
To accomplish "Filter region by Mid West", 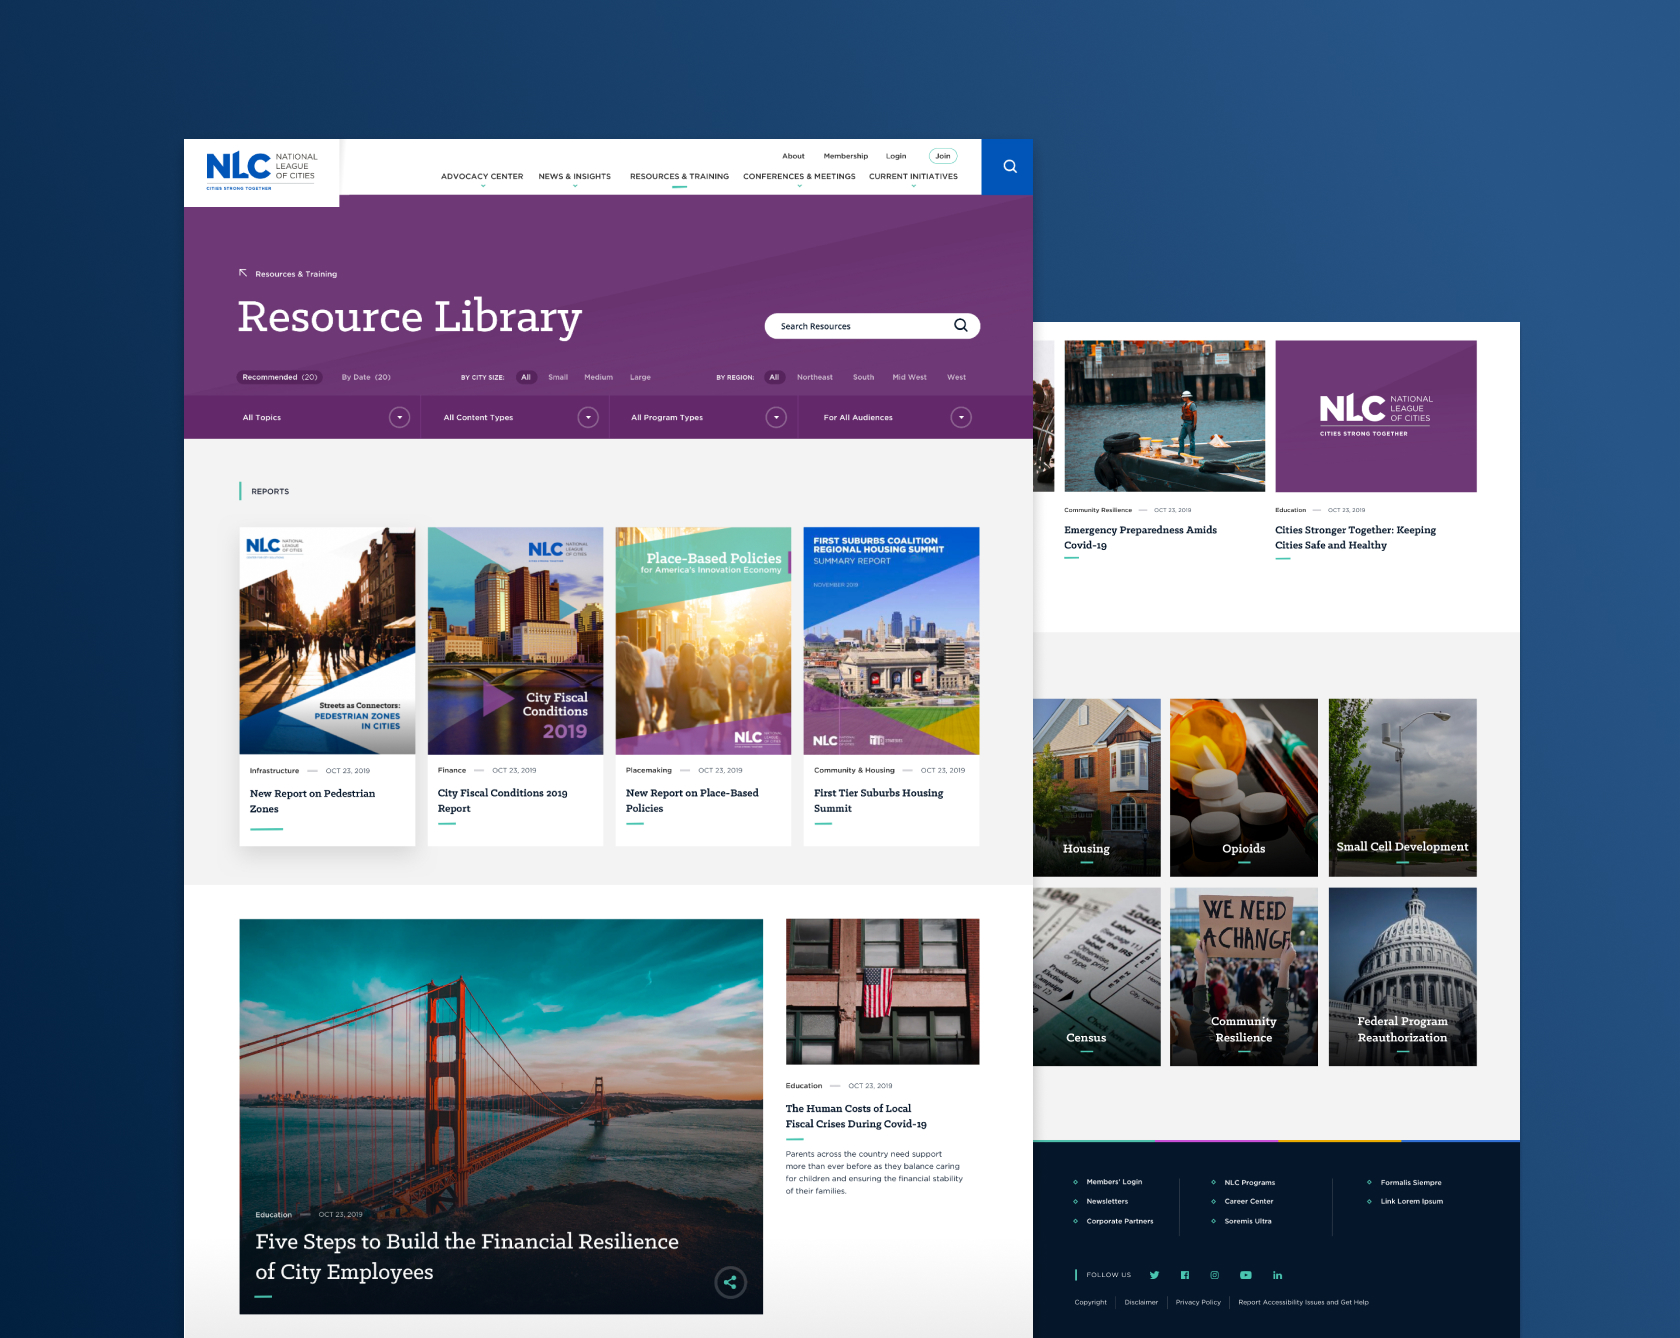I will point(909,377).
